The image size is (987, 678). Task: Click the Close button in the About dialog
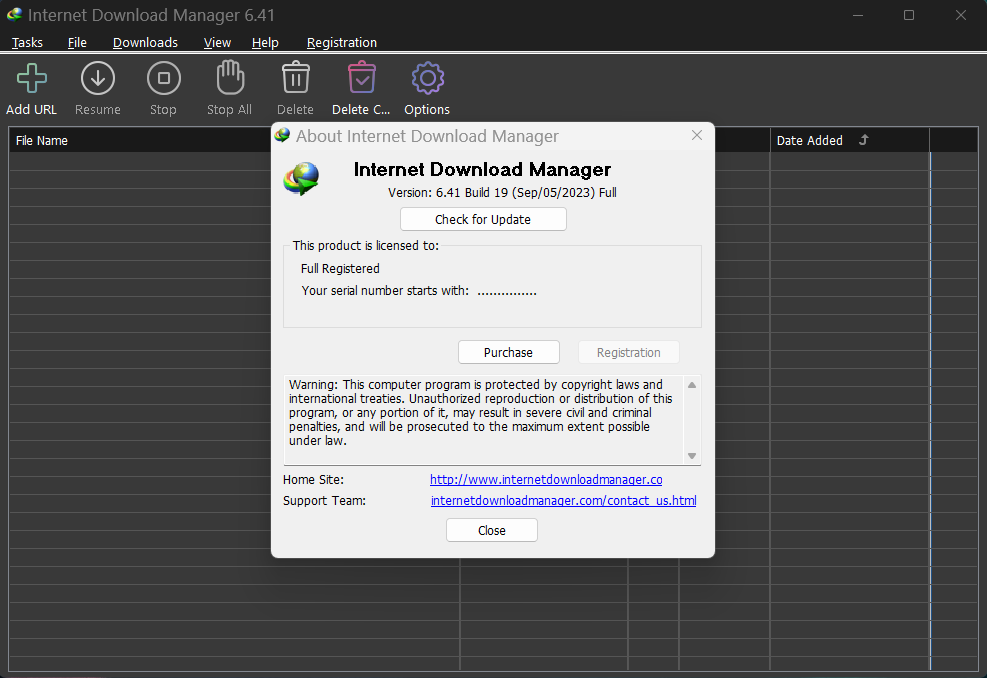(492, 530)
